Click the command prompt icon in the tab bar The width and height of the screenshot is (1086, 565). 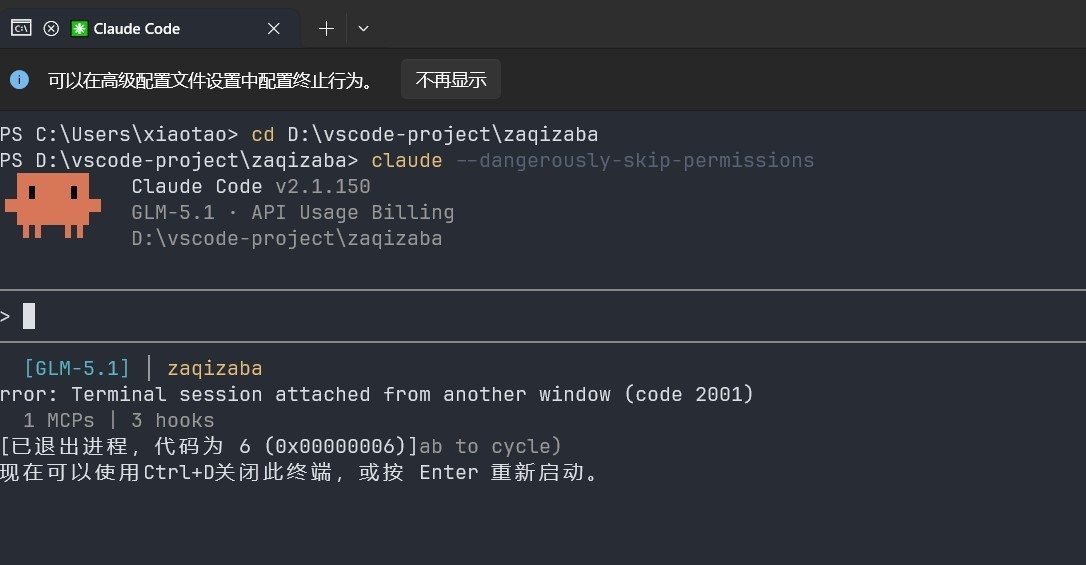tap(21, 28)
